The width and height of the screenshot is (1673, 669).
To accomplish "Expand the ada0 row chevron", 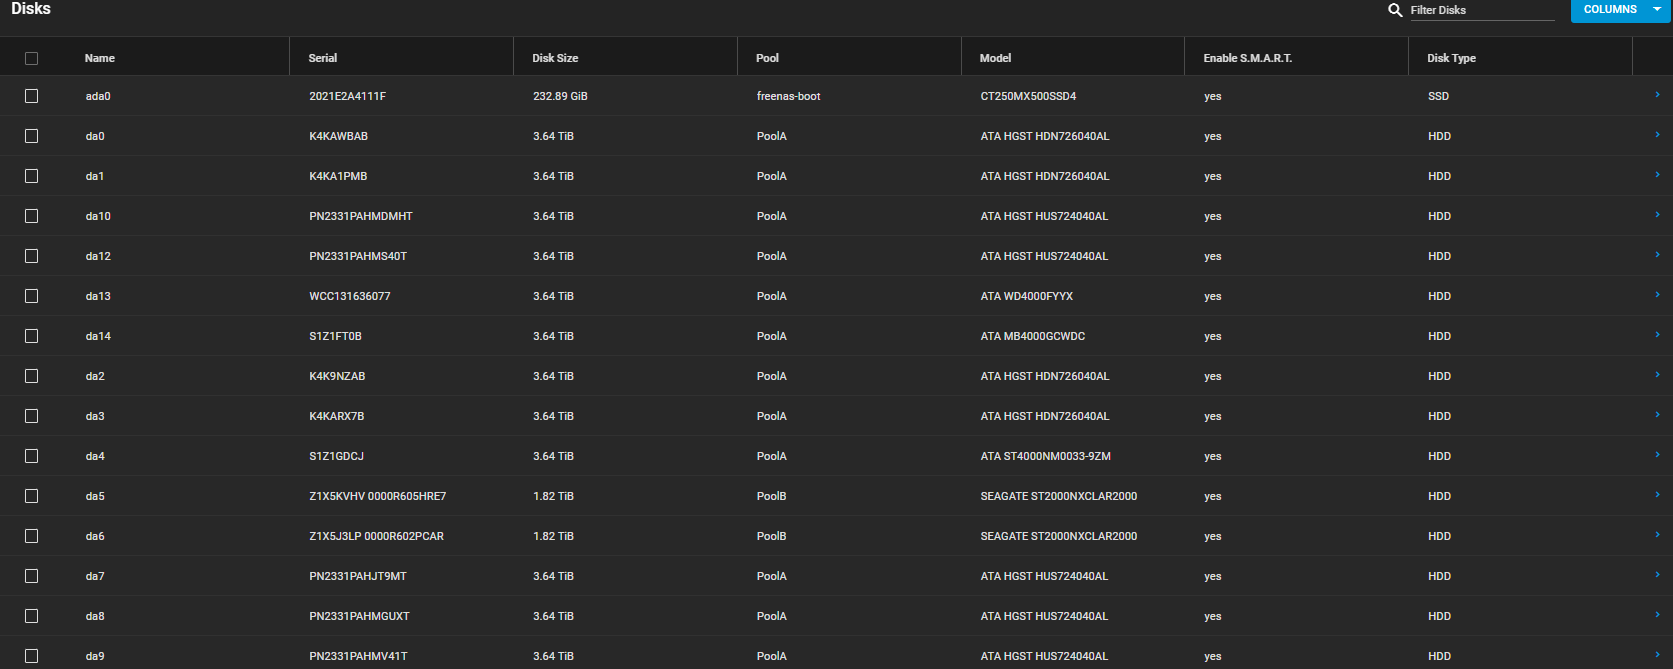I will (1657, 95).
